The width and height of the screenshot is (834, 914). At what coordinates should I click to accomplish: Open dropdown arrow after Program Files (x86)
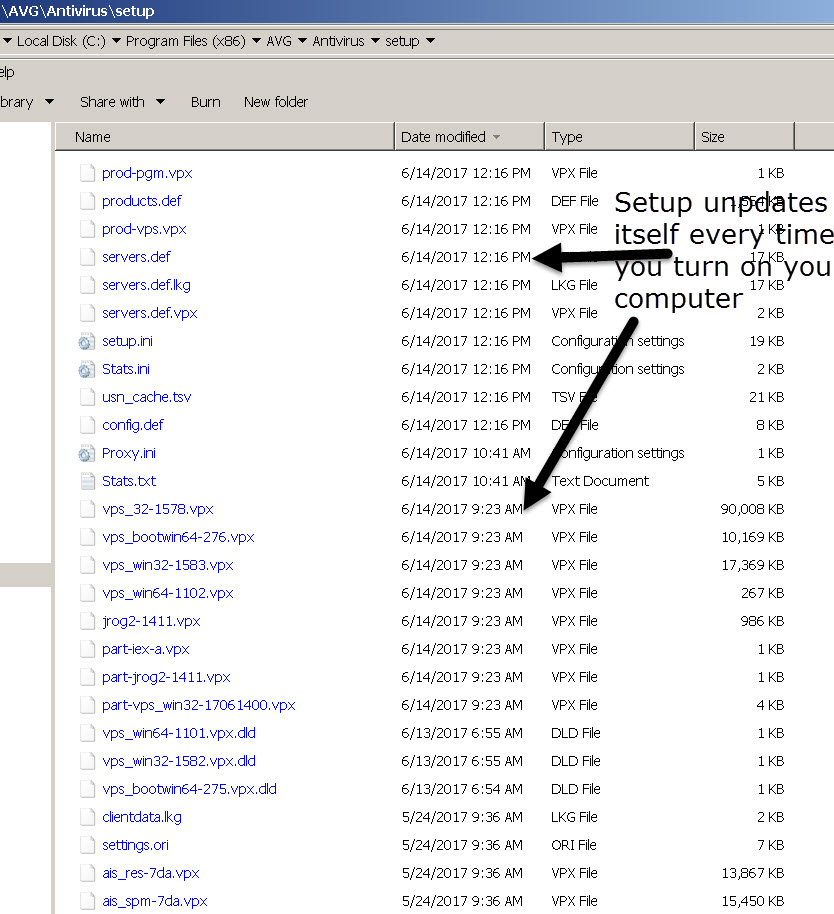(256, 41)
